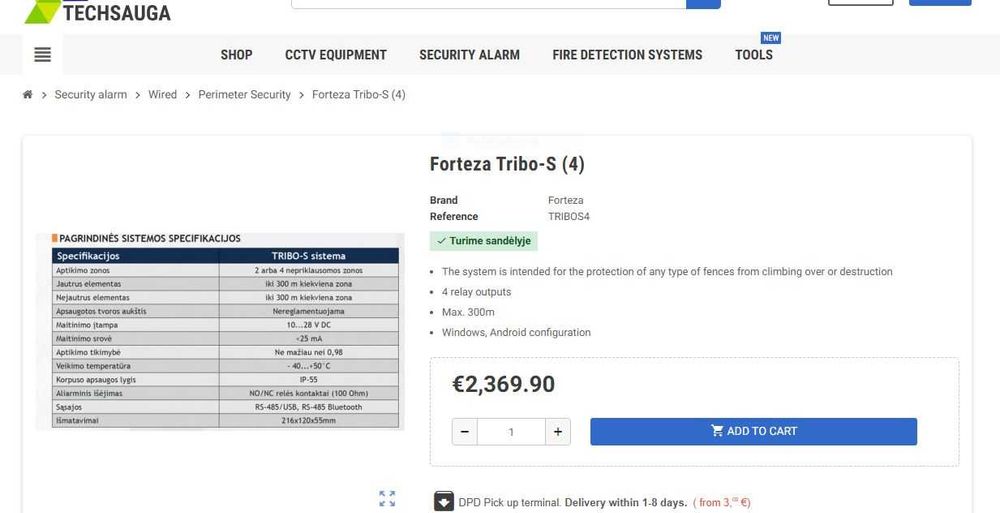Viewport: 1000px width, 513px height.
Task: Open the hamburger categories menu
Action: click(x=42, y=55)
